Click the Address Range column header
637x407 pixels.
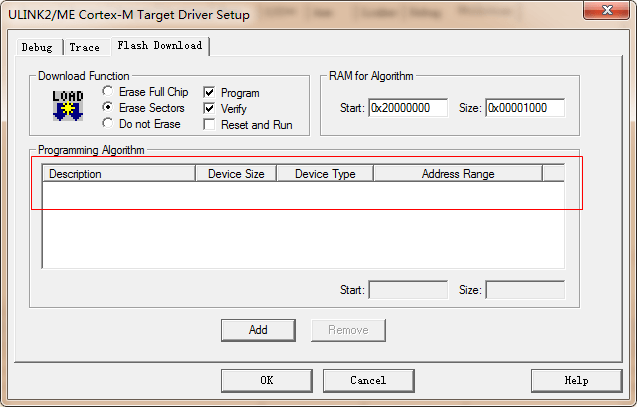coord(457,174)
